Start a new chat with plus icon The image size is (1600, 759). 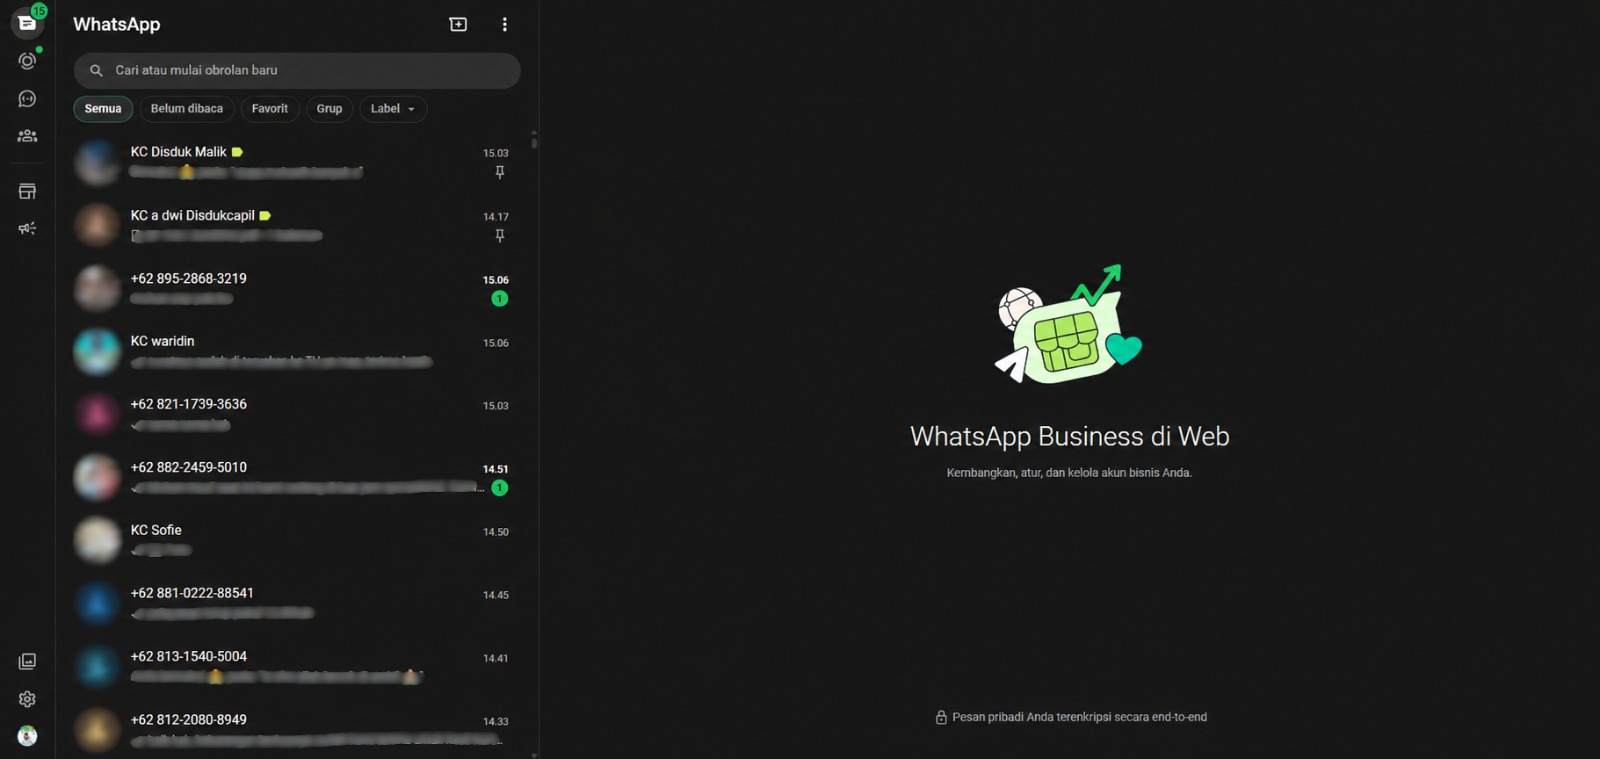coord(458,24)
